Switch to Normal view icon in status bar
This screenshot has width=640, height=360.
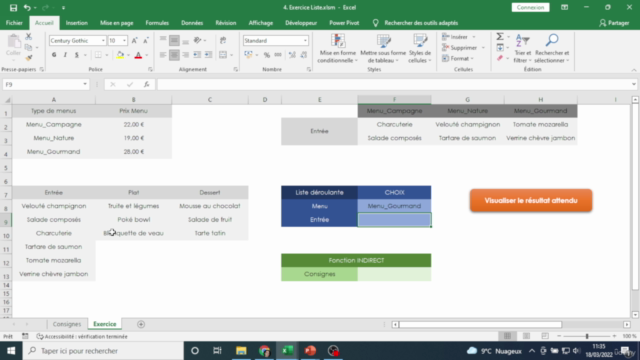coord(507,336)
